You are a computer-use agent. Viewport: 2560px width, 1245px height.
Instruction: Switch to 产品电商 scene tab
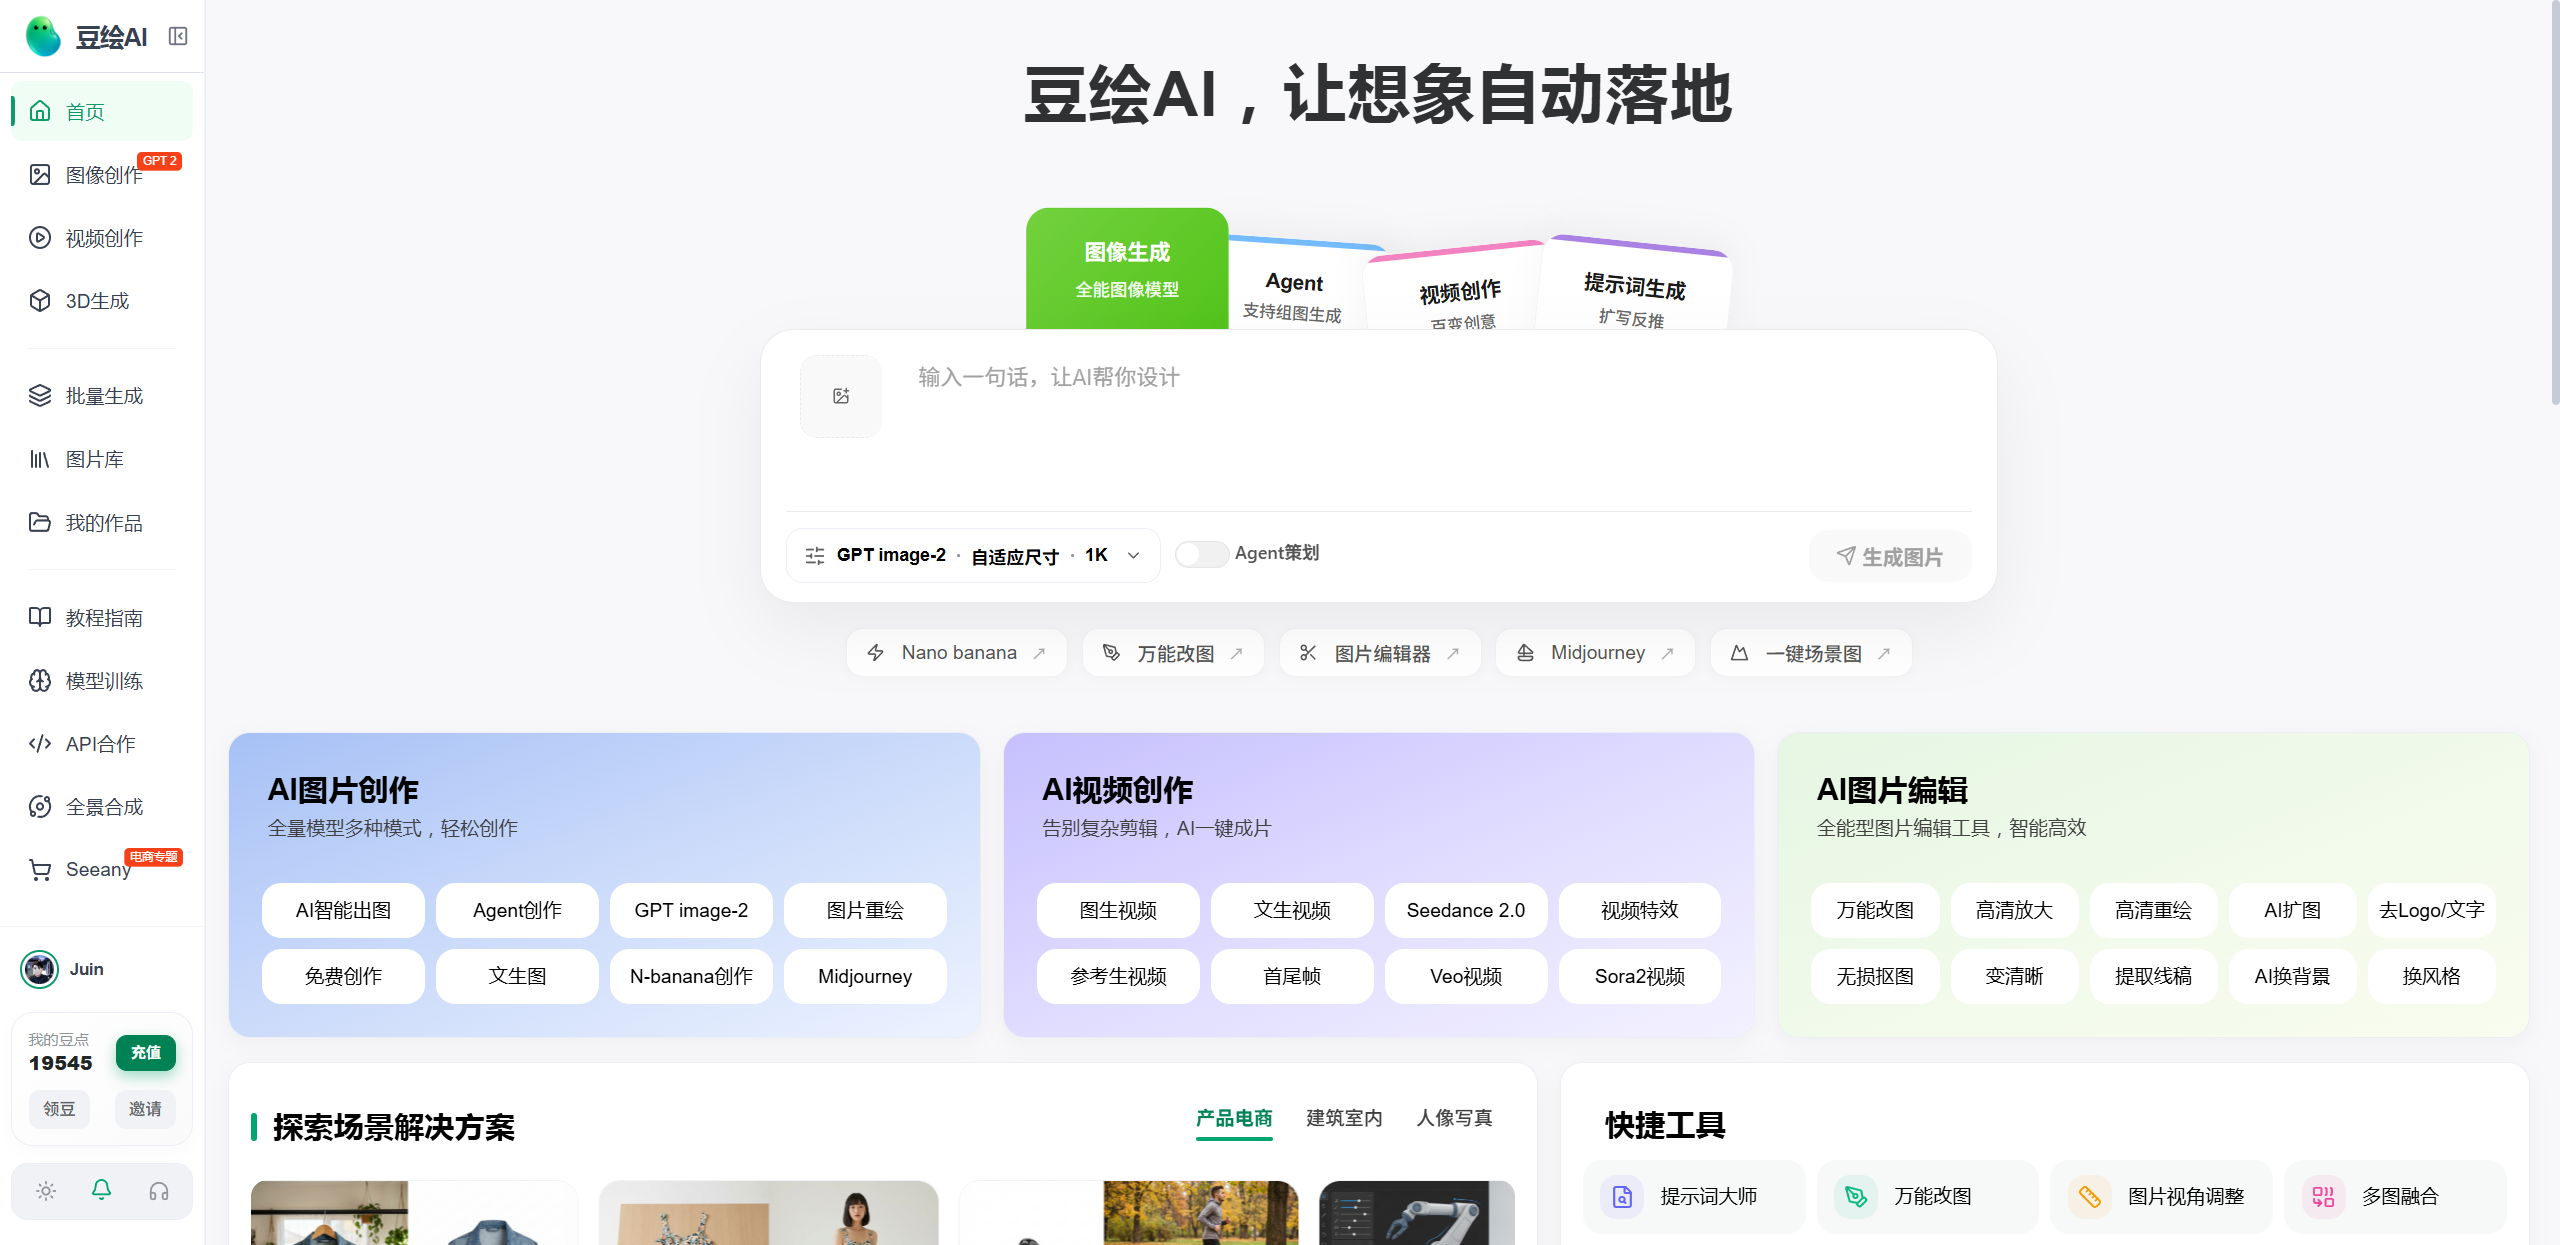coord(1234,1118)
